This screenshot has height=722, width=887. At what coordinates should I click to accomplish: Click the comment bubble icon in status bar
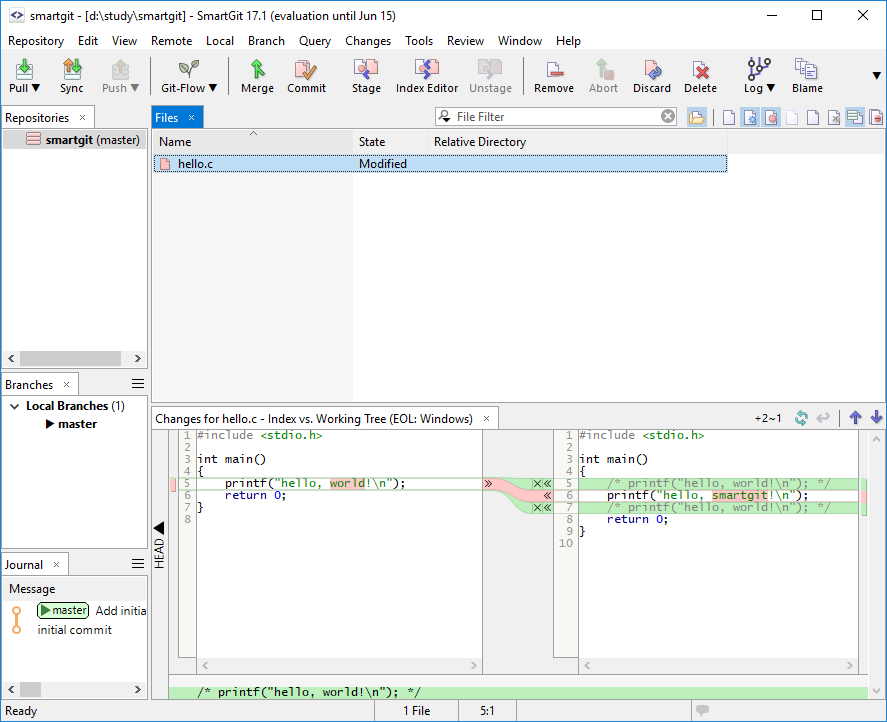[703, 710]
